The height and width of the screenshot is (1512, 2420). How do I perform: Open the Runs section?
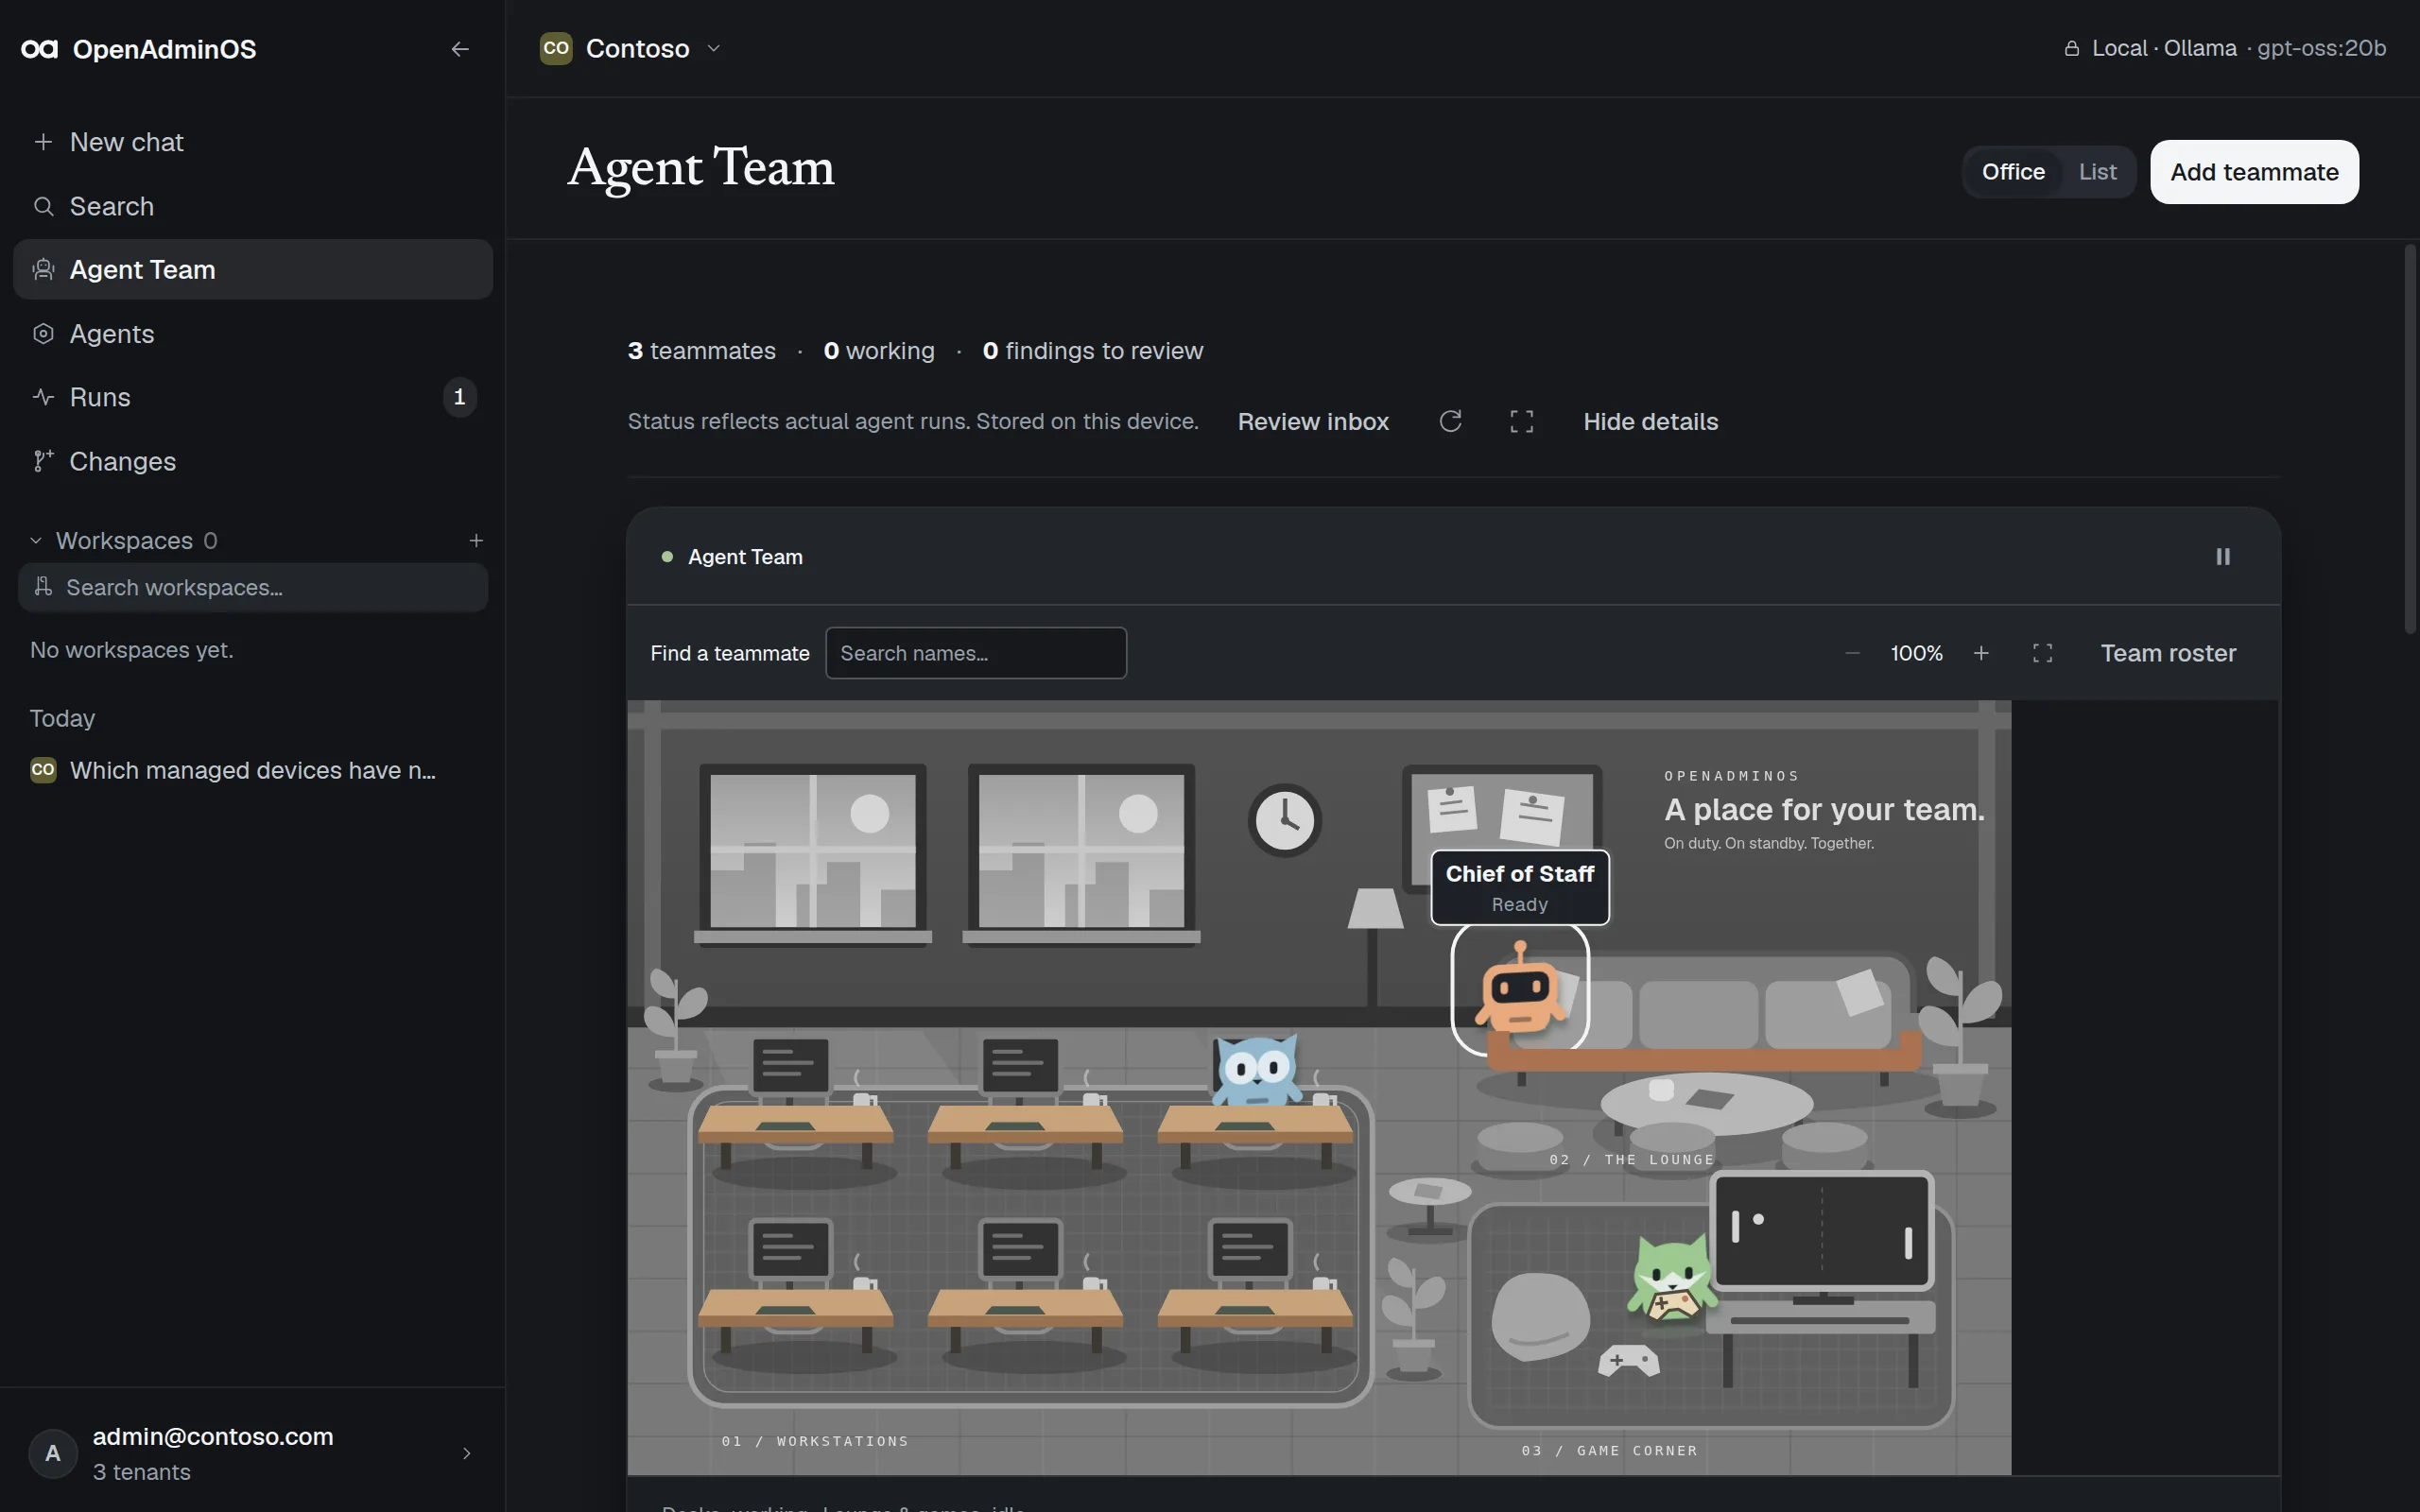point(253,397)
